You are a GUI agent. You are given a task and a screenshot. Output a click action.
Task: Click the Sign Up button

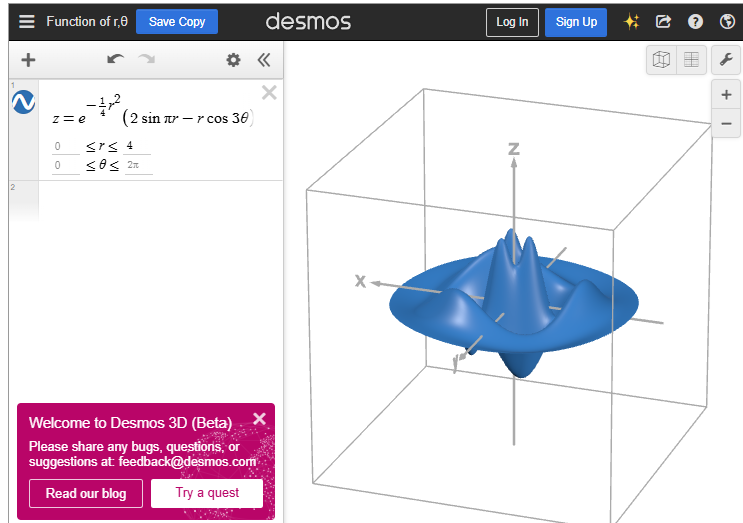576,22
